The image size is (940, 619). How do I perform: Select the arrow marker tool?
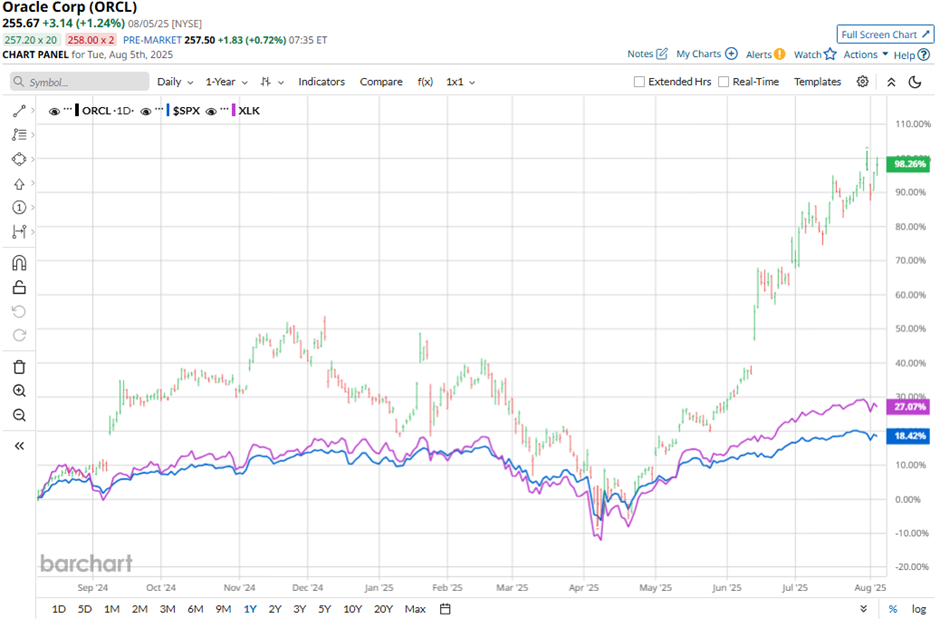tap(19, 184)
